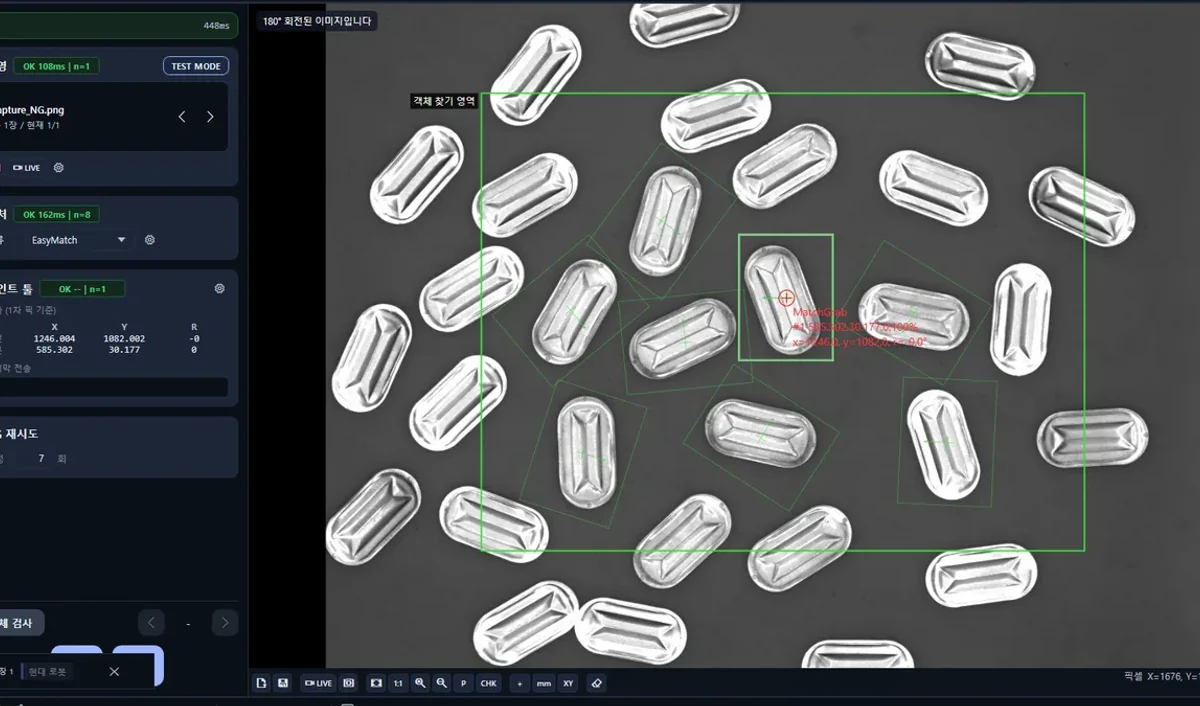
Task: Open the EasyMatch algorithm dropdown
Action: 76,240
